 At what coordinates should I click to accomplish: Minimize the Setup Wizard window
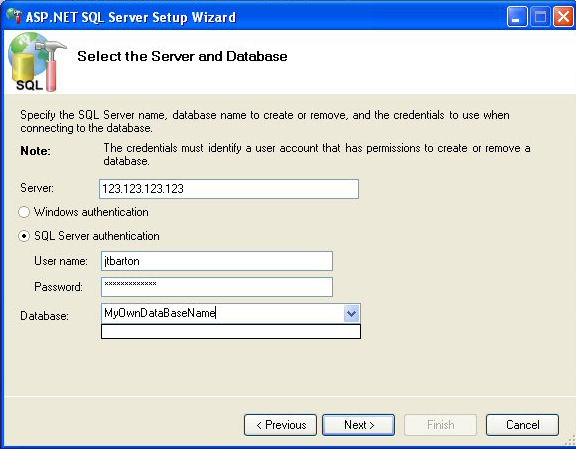point(516,17)
